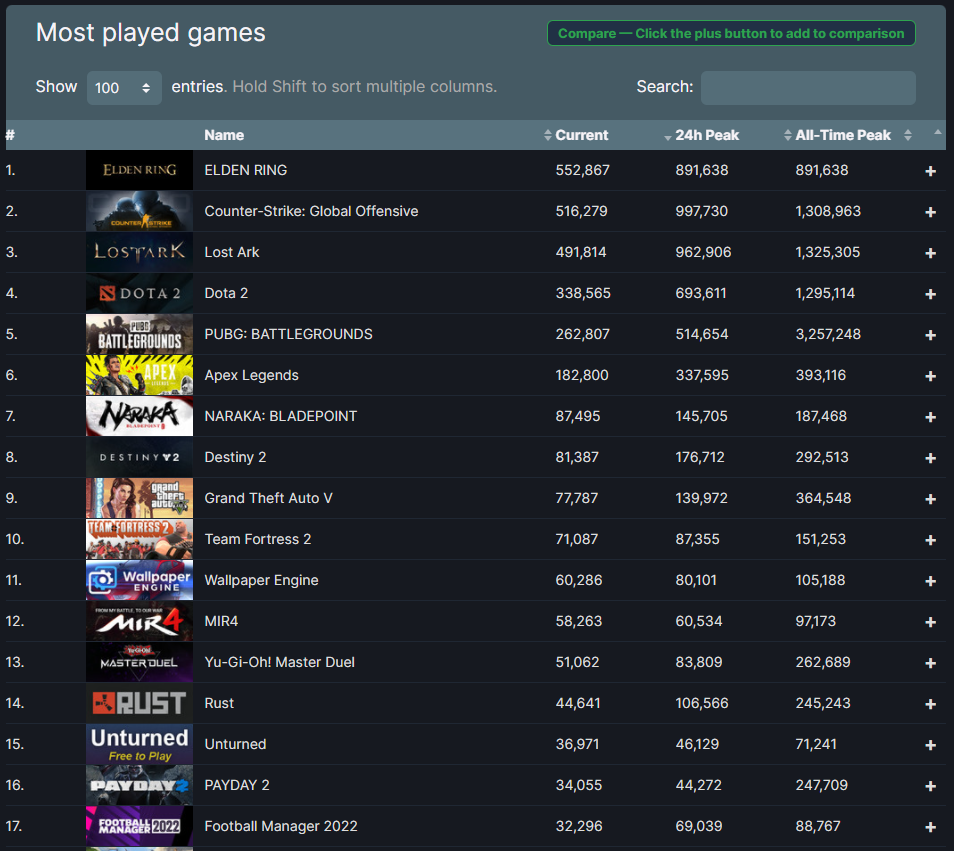The image size is (954, 851).
Task: Add Apex Legends to the comparison
Action: point(930,376)
